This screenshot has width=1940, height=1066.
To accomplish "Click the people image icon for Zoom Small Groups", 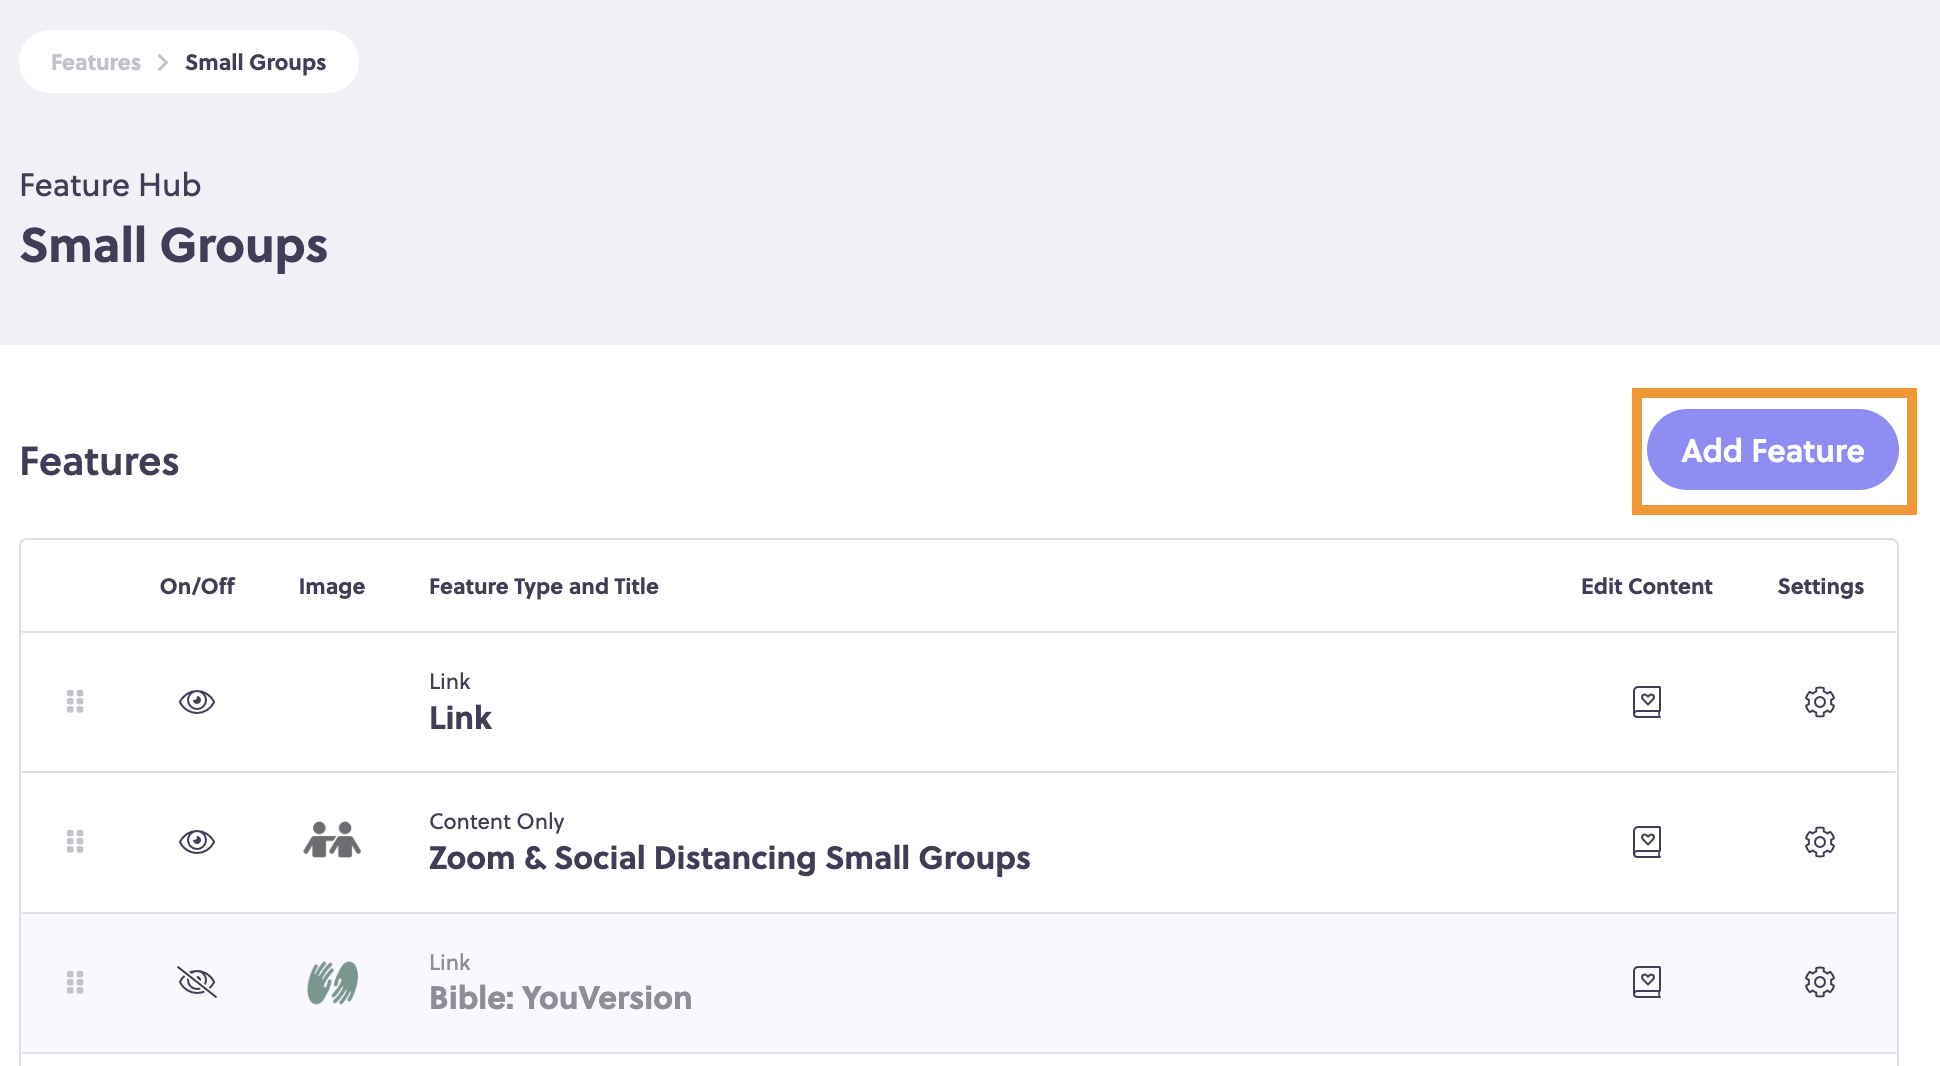I will [x=332, y=842].
